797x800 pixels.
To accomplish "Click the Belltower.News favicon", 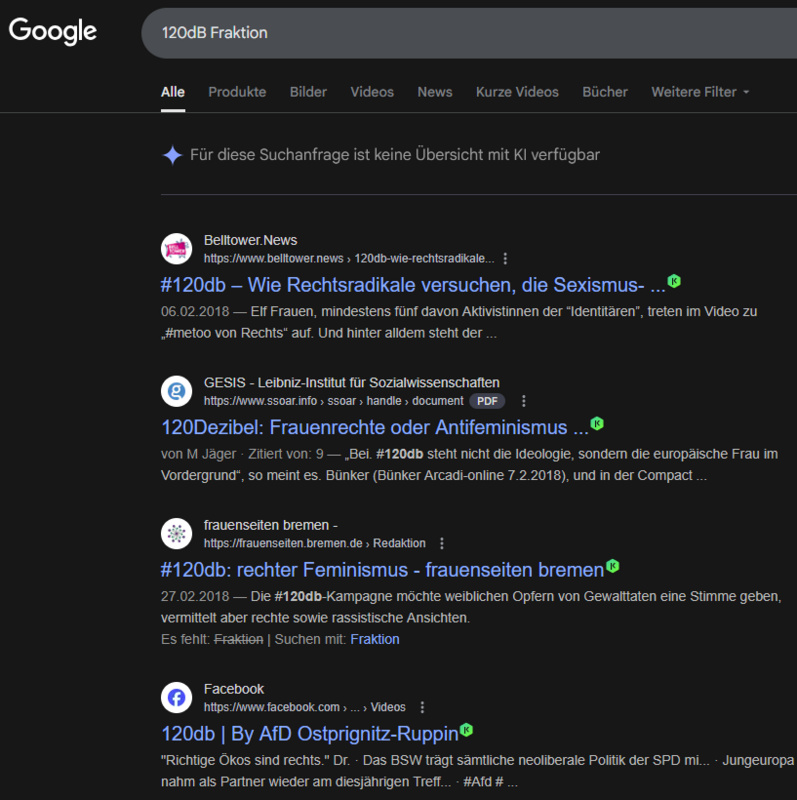I will [x=177, y=249].
